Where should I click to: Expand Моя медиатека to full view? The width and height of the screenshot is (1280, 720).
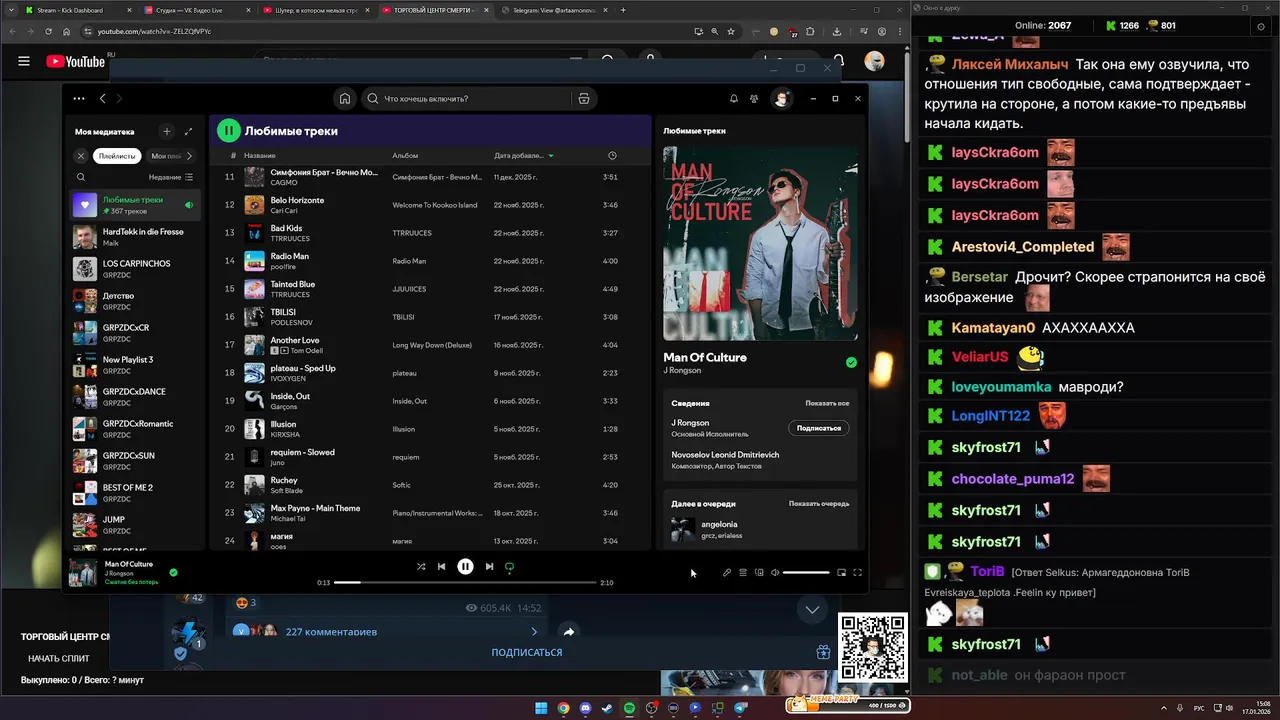click(x=188, y=131)
